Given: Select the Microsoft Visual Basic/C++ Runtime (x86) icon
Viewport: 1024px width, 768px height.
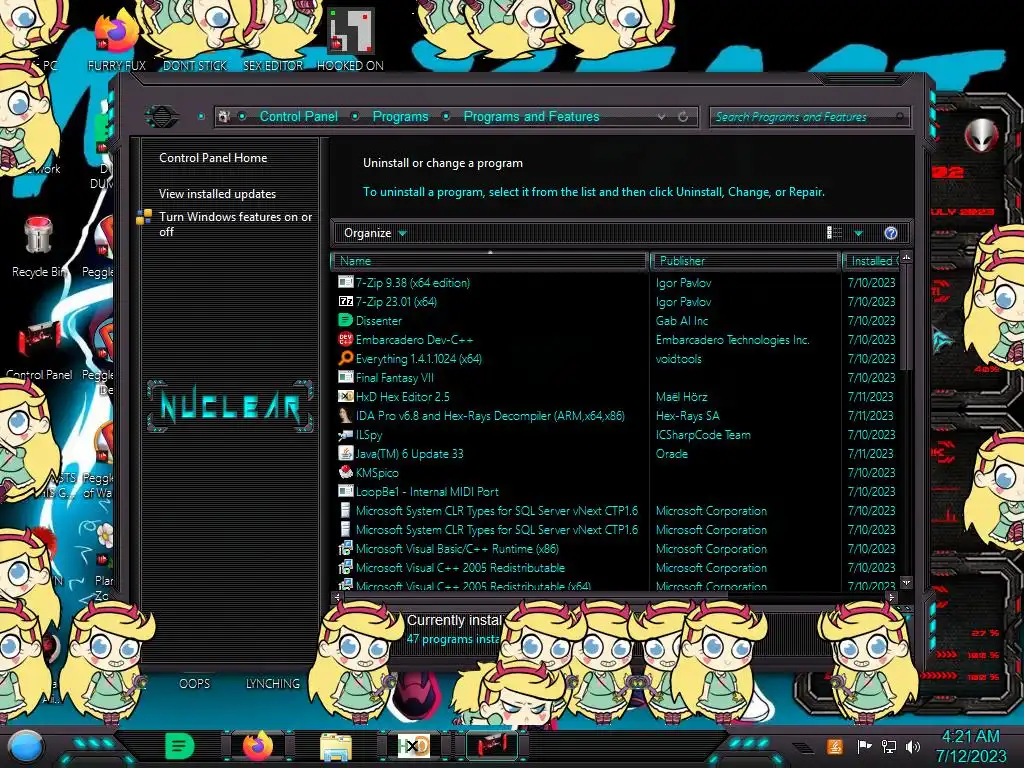Looking at the screenshot, I should tap(345, 549).
